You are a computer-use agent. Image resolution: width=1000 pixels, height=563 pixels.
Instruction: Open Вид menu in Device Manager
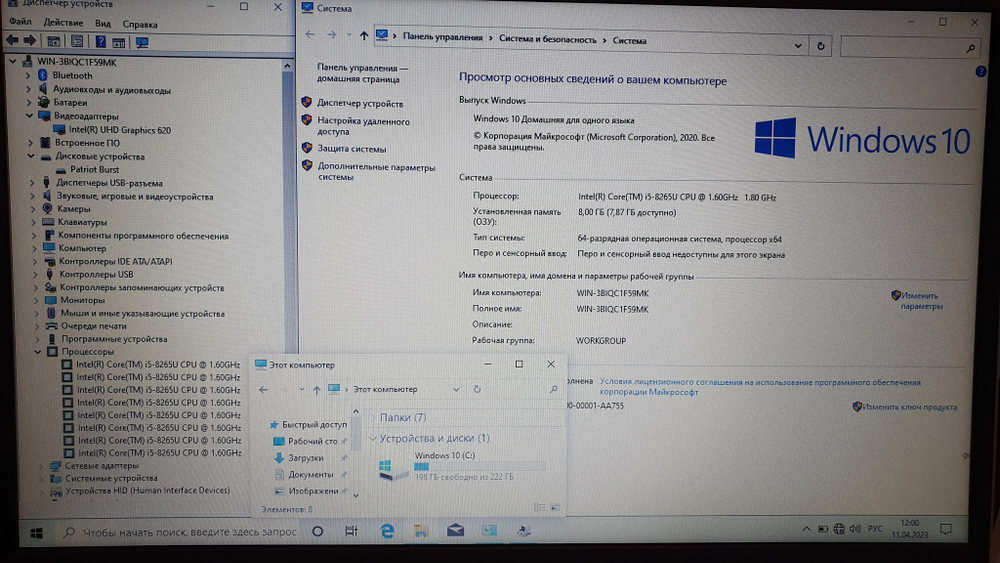[x=103, y=24]
